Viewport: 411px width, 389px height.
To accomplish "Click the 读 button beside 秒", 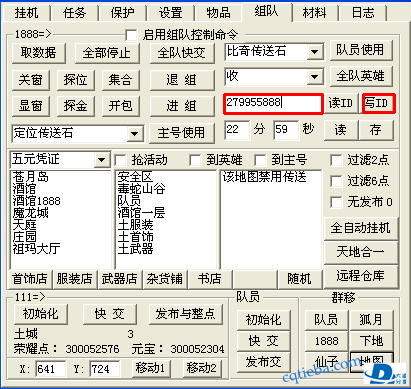I will (341, 130).
